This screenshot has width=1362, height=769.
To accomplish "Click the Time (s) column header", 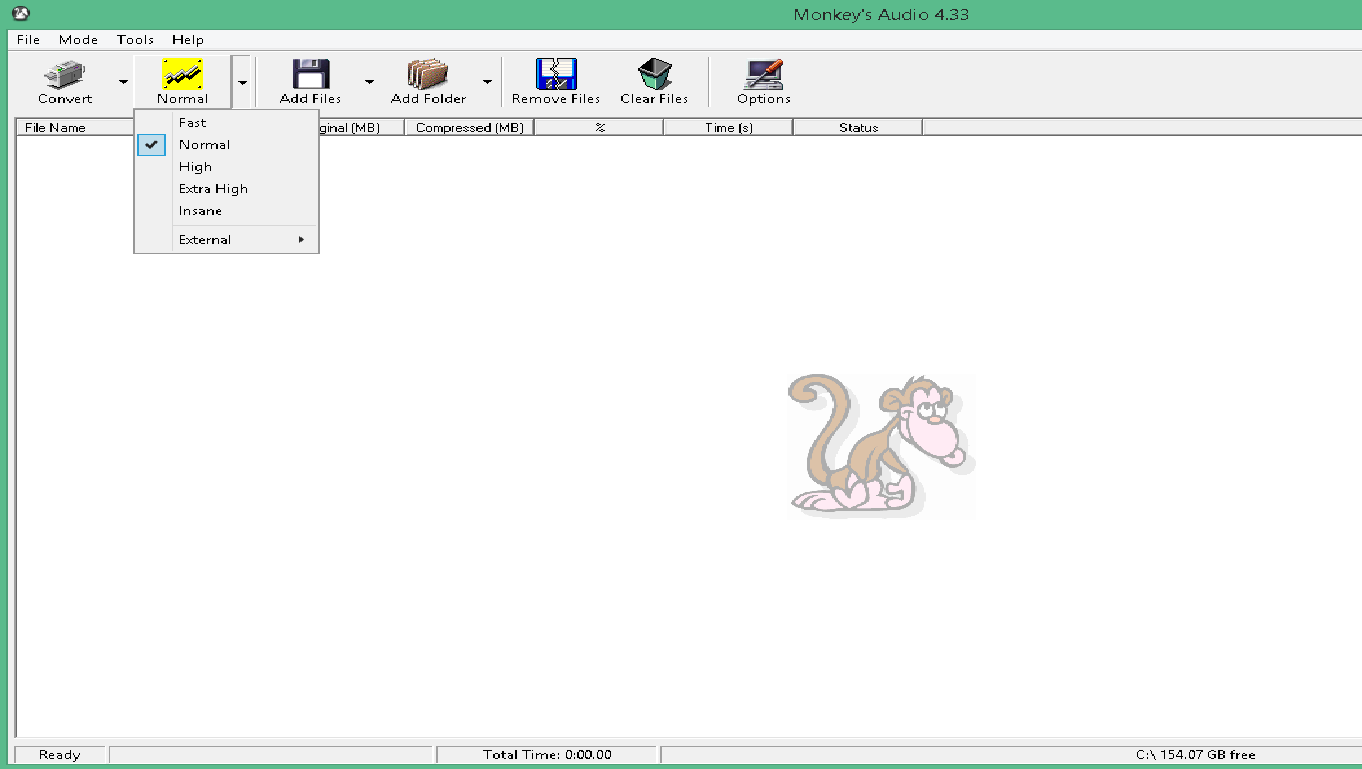I will tap(728, 127).
